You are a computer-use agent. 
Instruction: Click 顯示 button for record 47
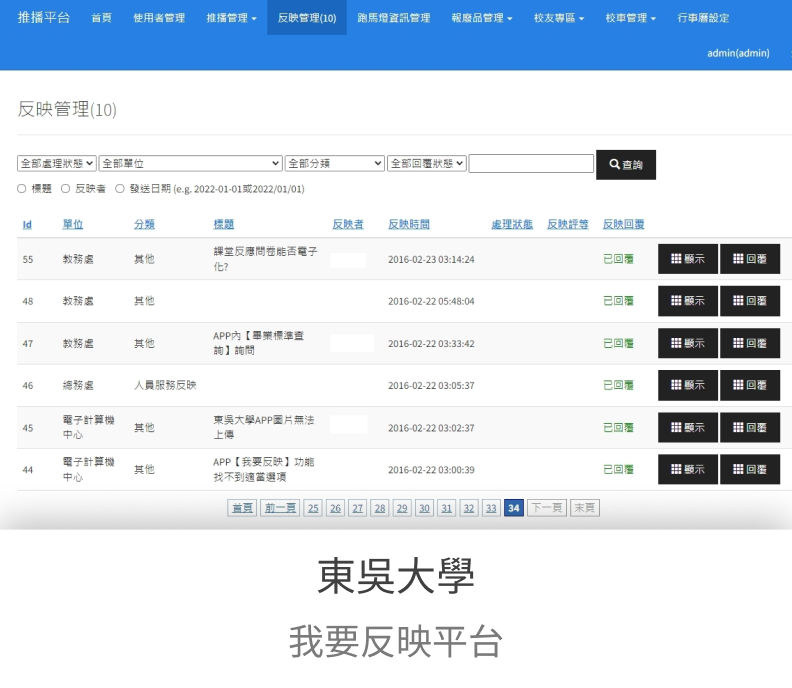point(688,343)
